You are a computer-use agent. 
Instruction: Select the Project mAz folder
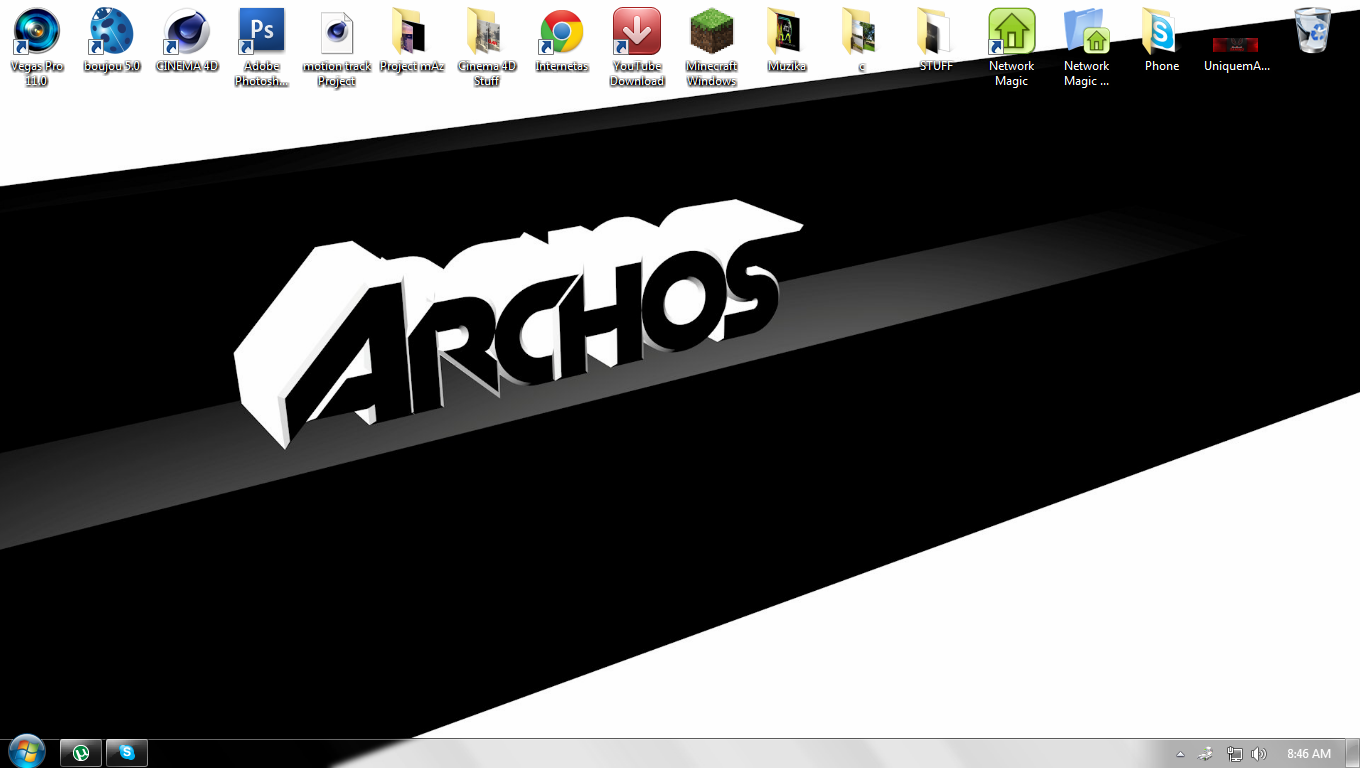pyautogui.click(x=412, y=40)
